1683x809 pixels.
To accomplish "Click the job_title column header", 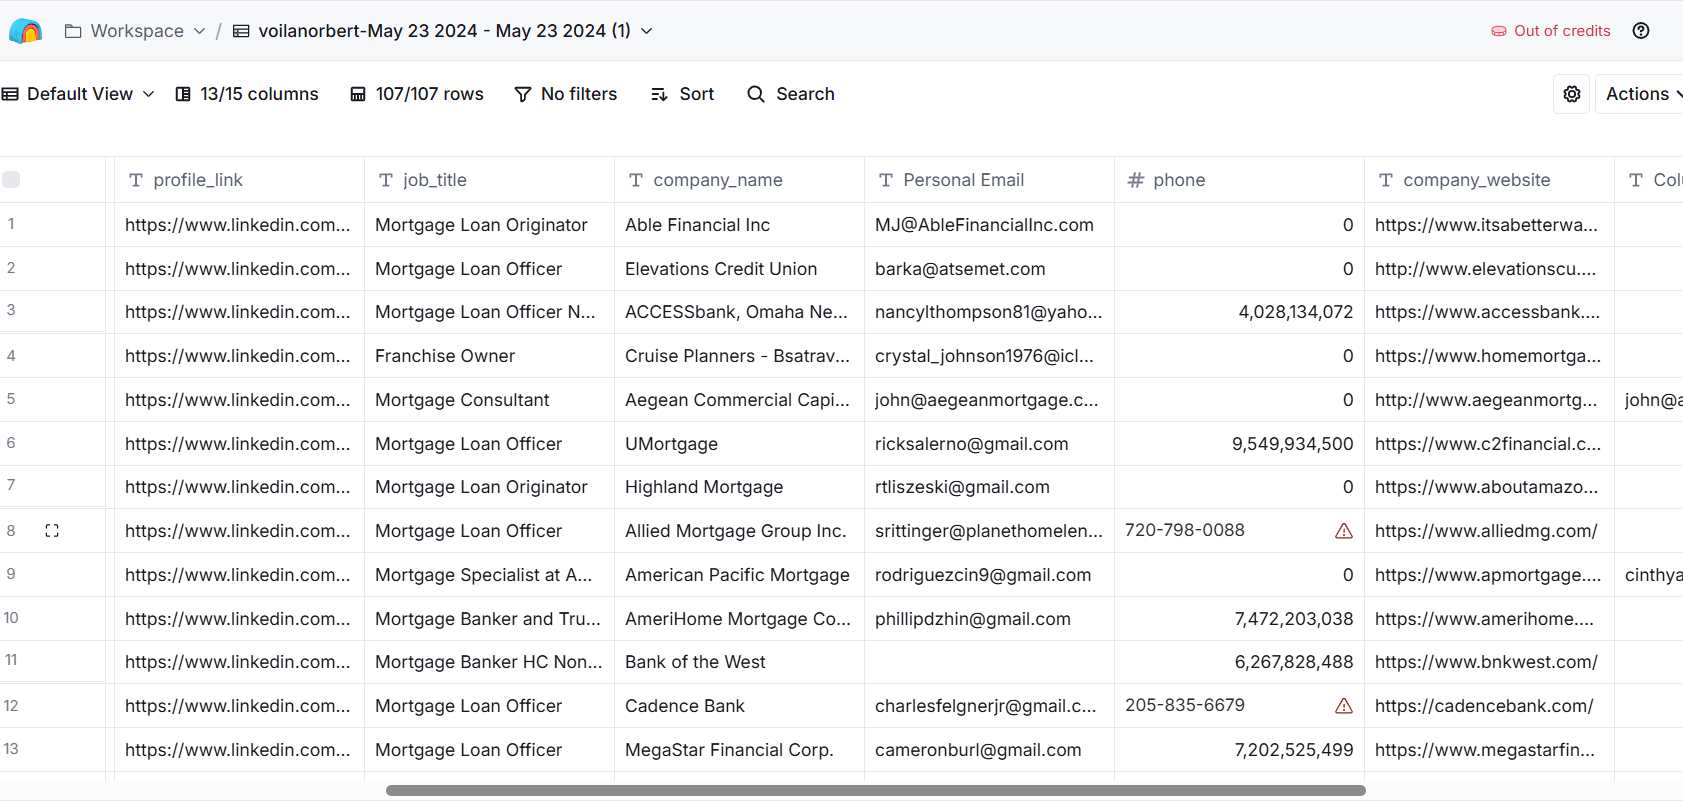I will point(489,180).
